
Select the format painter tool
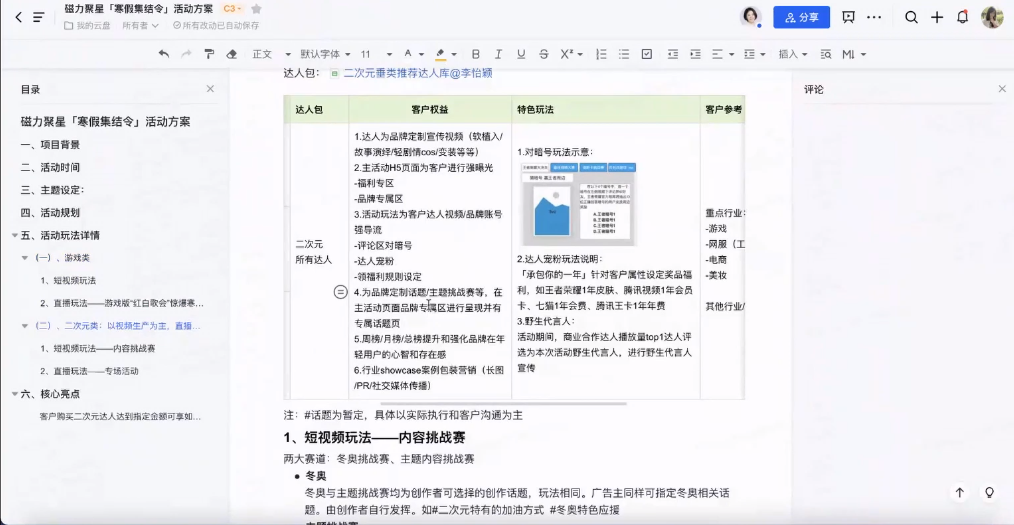tap(209, 54)
